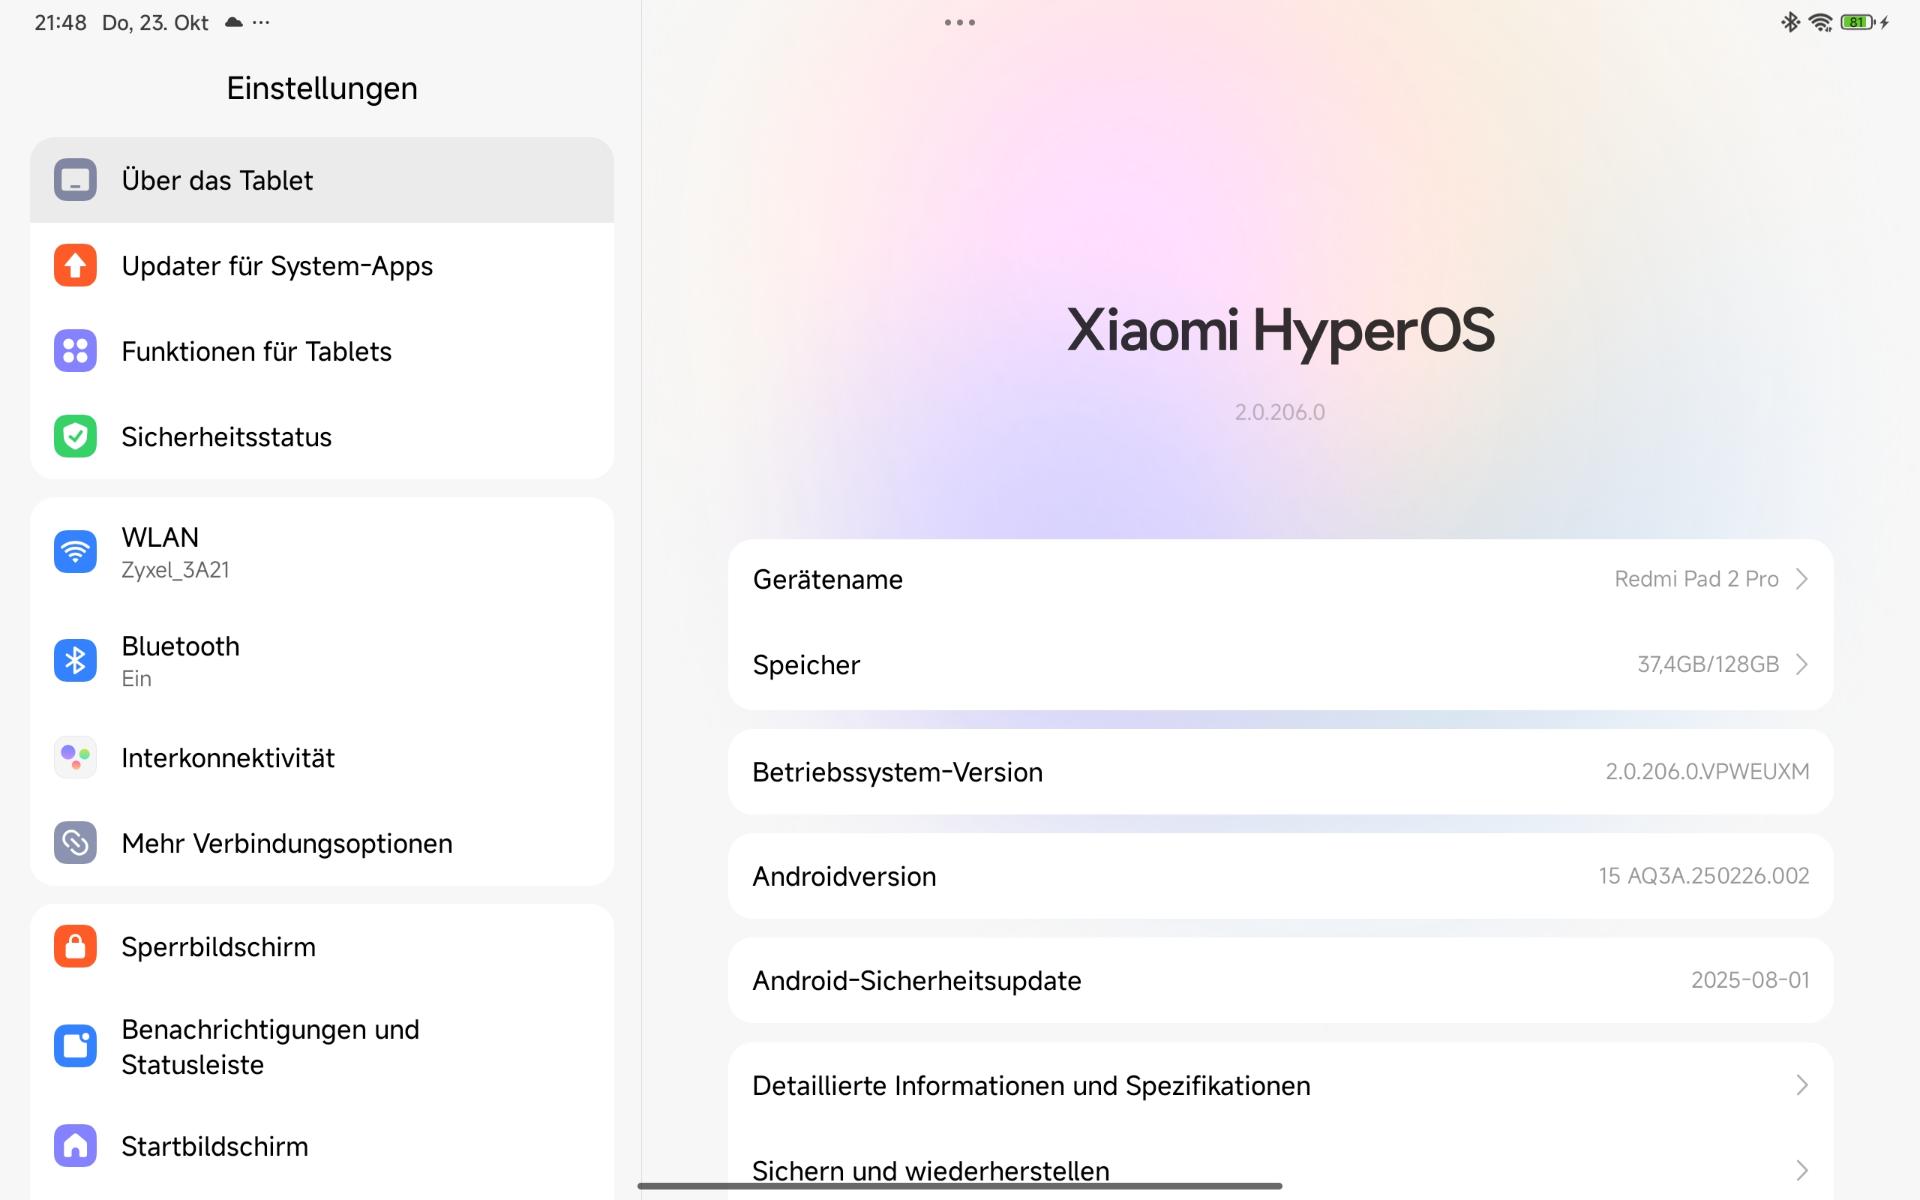Open Sichern und wiederherstellen chevron

(1801, 1170)
